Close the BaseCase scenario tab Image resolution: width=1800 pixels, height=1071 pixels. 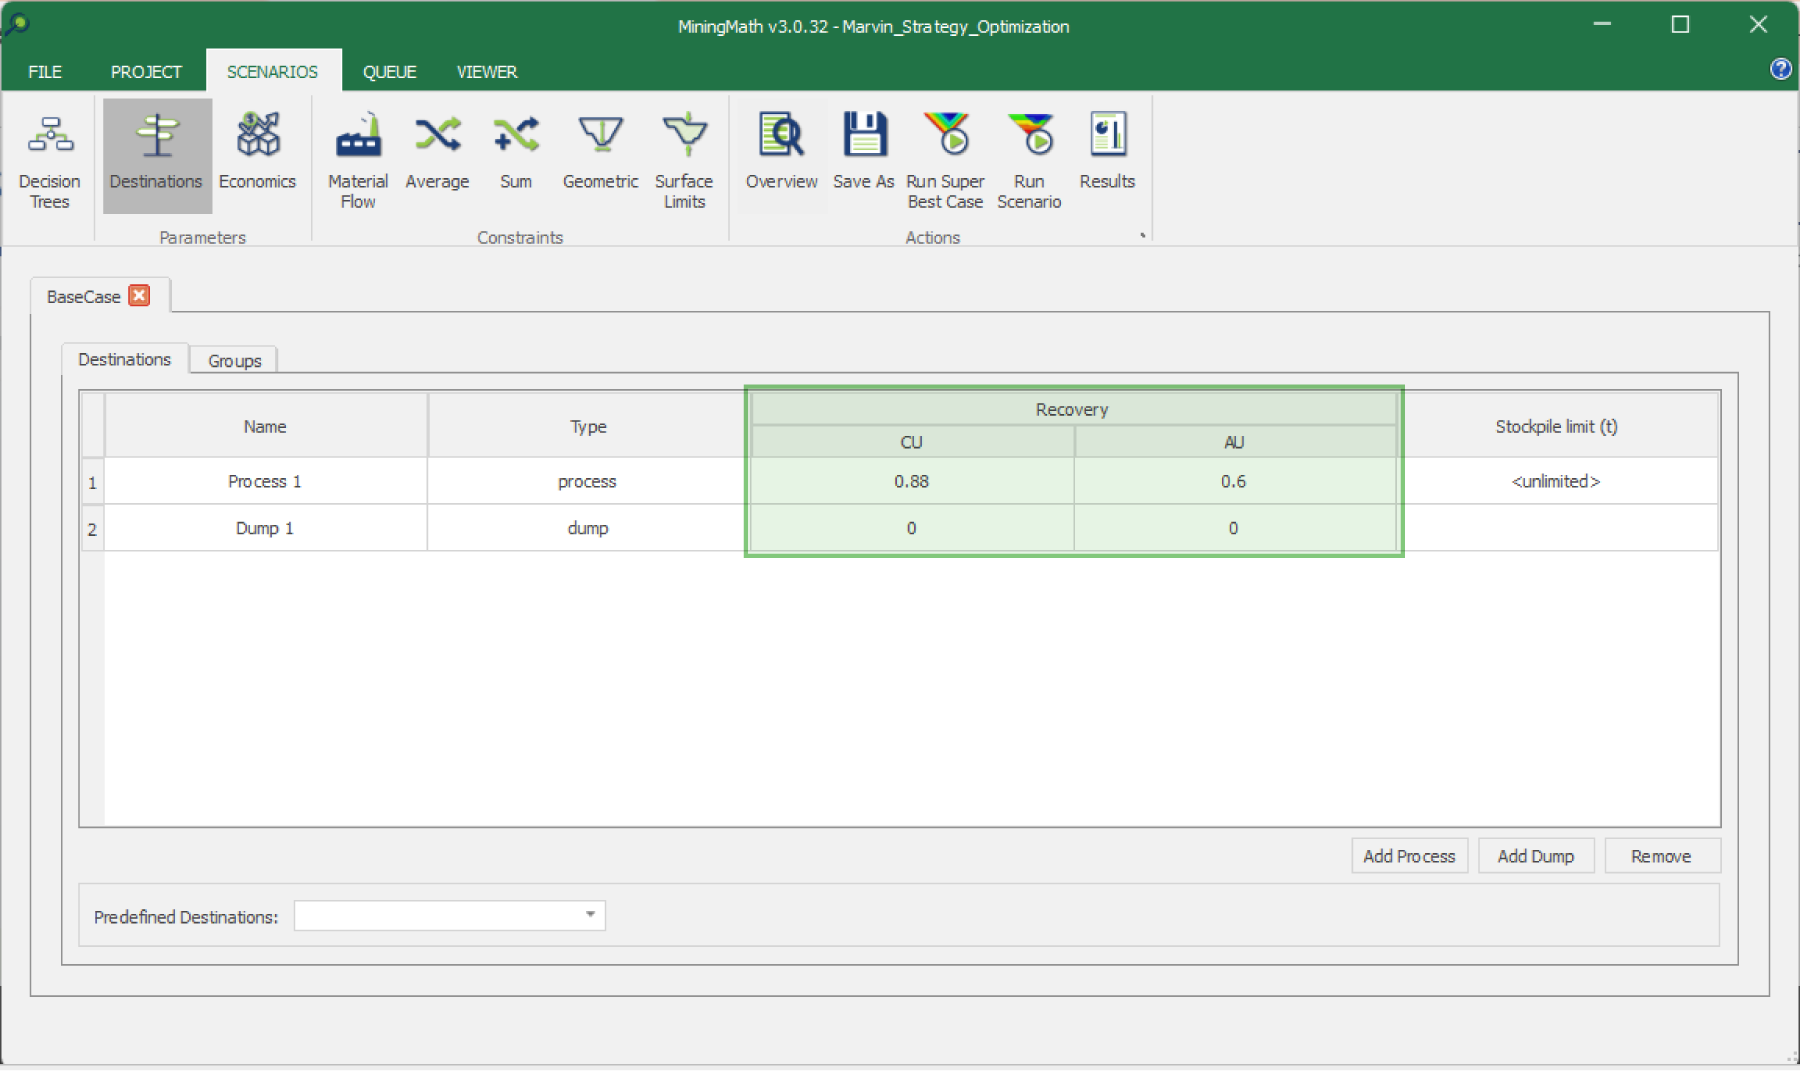pyautogui.click(x=140, y=296)
